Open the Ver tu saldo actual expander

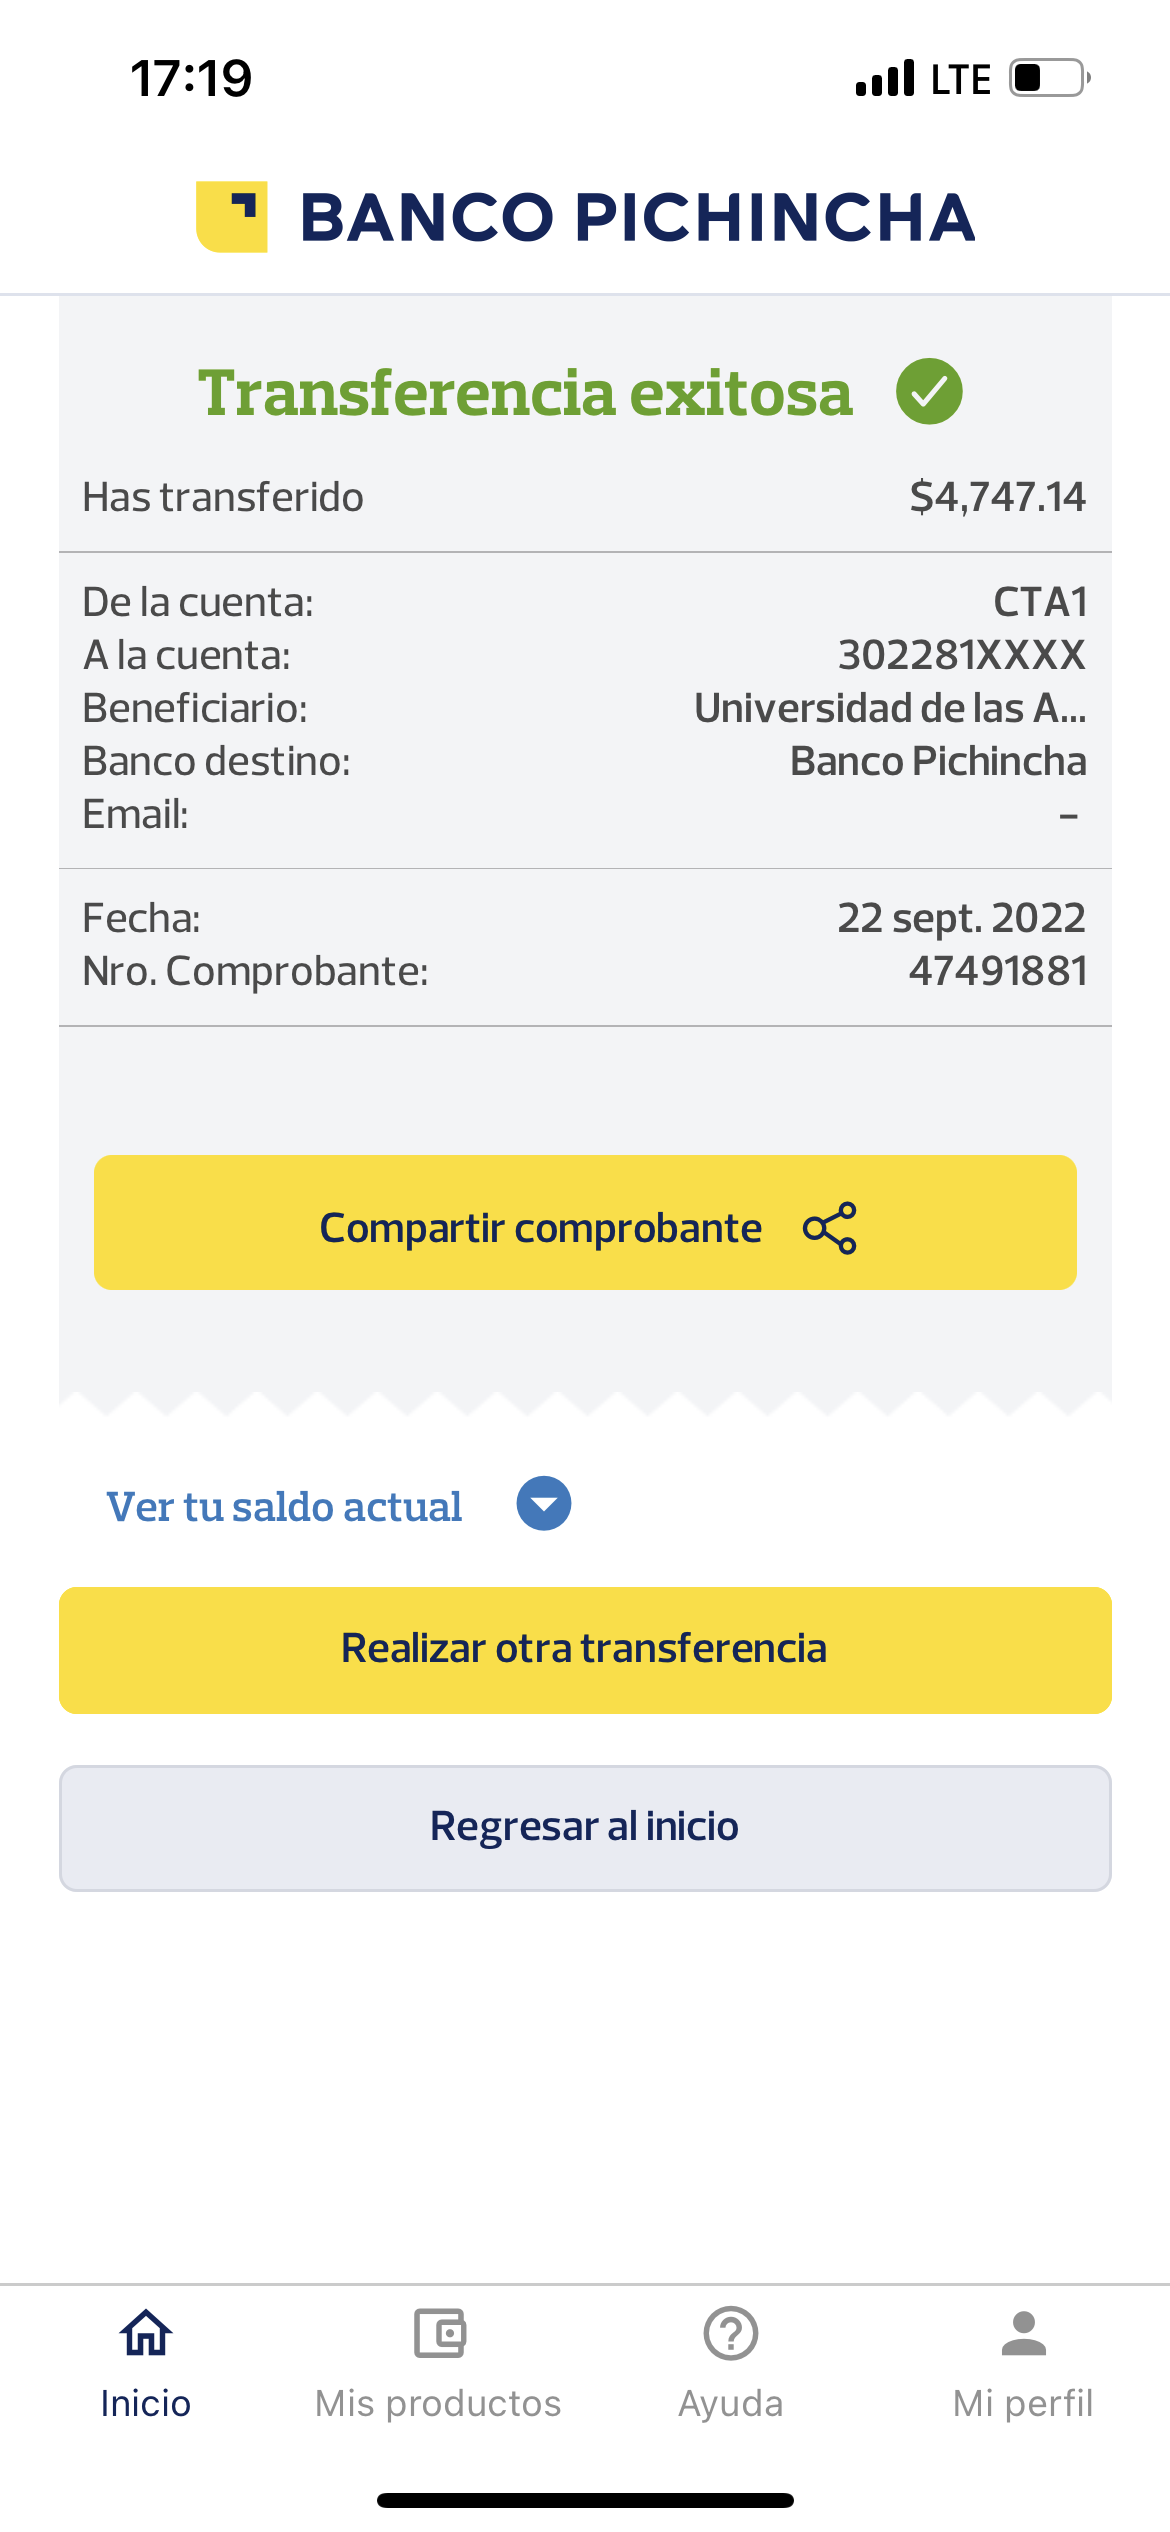pos(285,1507)
